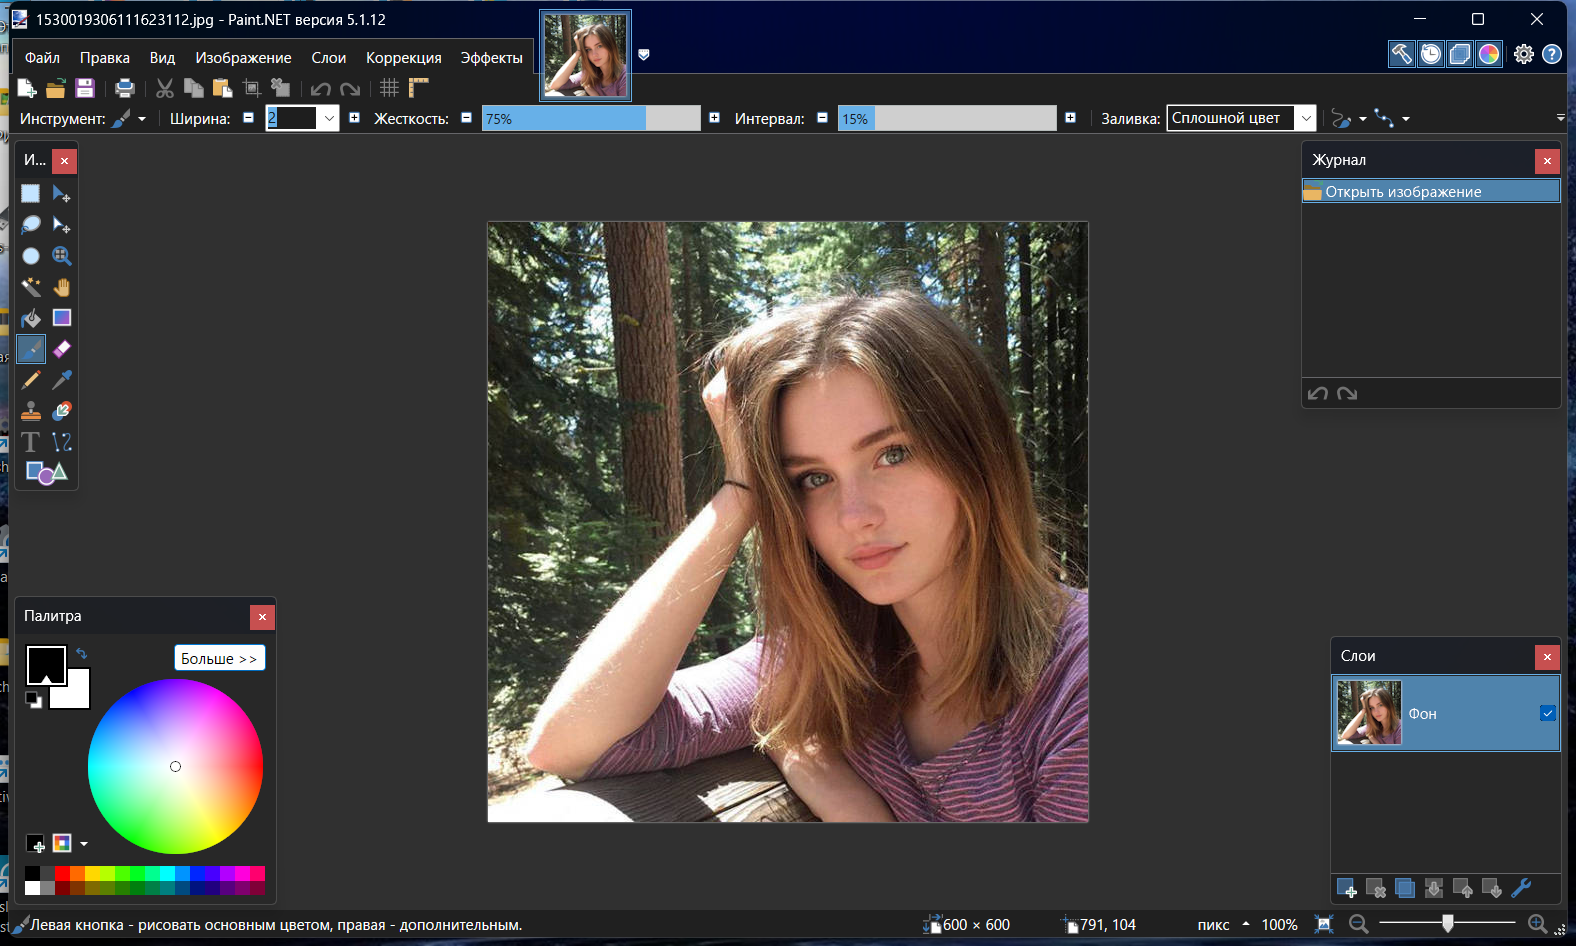Click the red swatch in palette strip
This screenshot has height=946, width=1576.
tap(62, 873)
